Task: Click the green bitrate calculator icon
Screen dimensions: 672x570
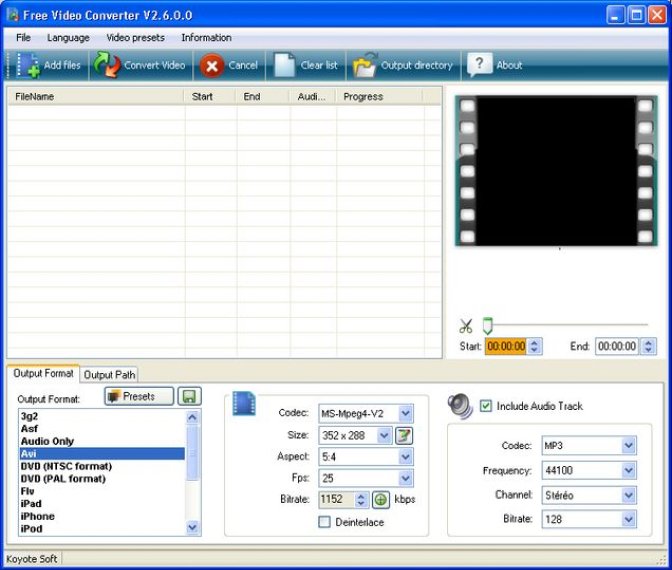Action: [381, 499]
